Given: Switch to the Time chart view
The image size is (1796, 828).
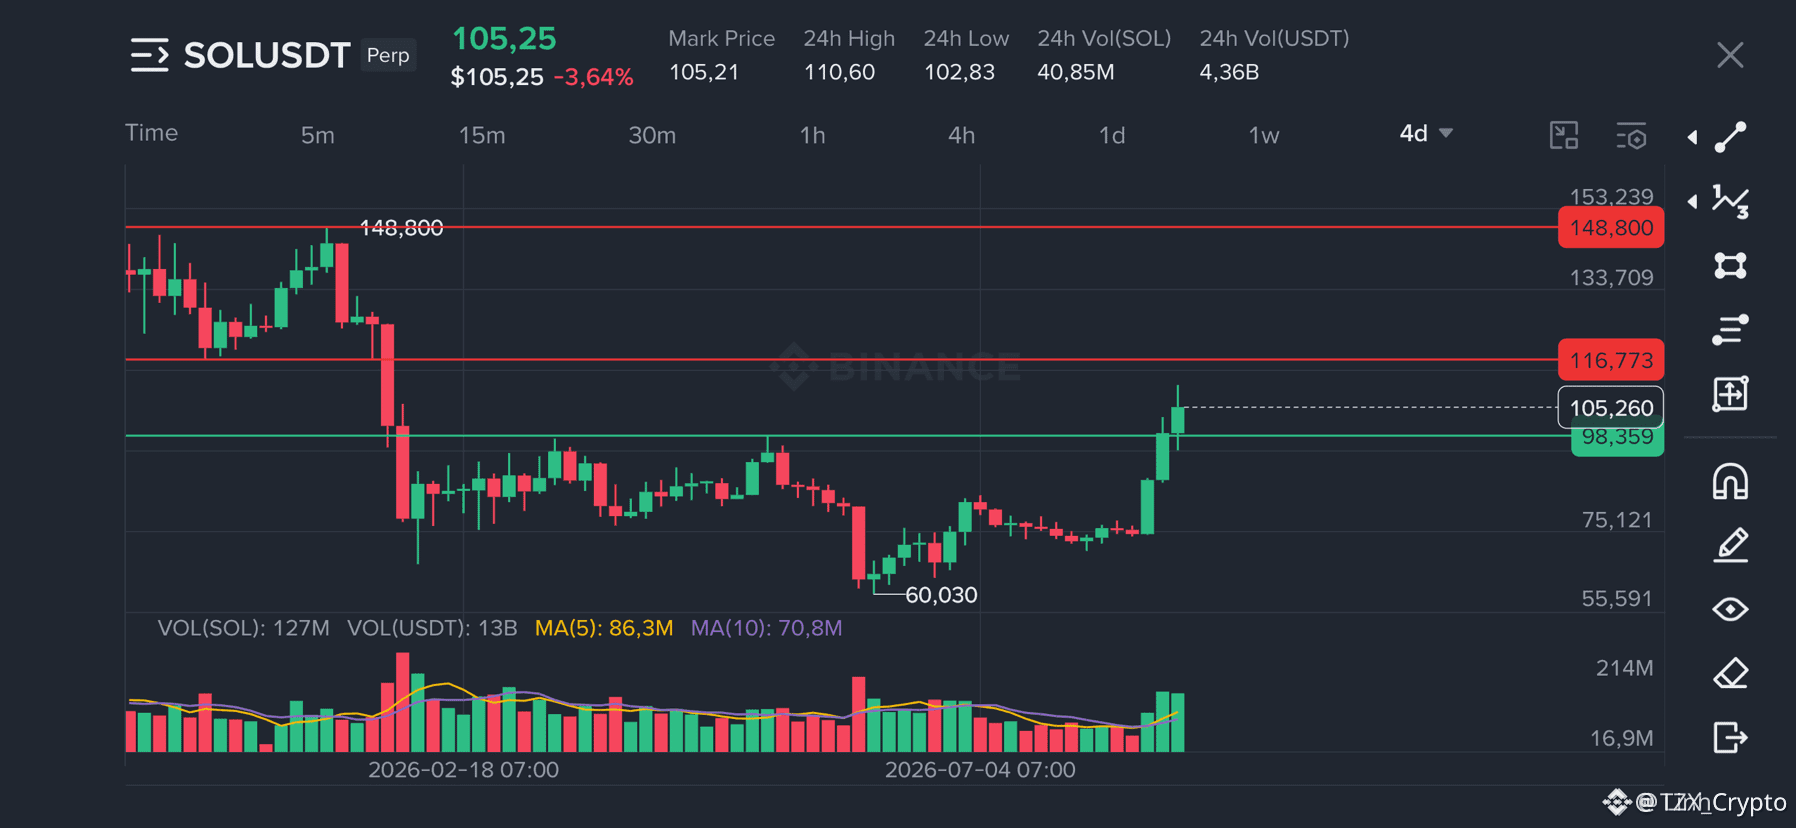Looking at the screenshot, I should click(152, 133).
